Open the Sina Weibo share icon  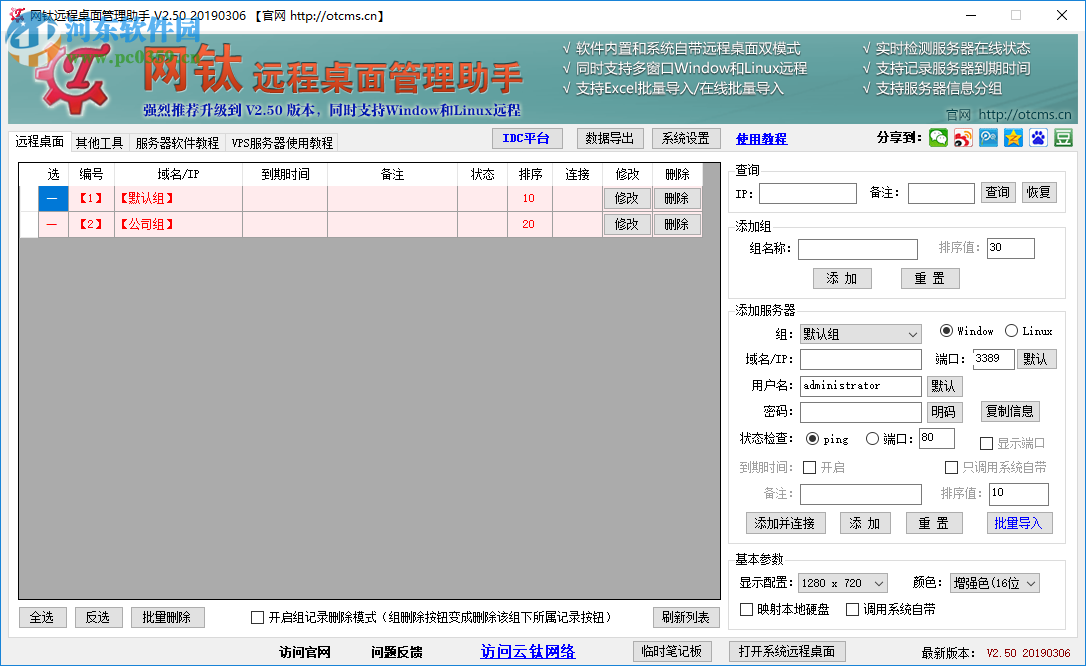pos(963,137)
